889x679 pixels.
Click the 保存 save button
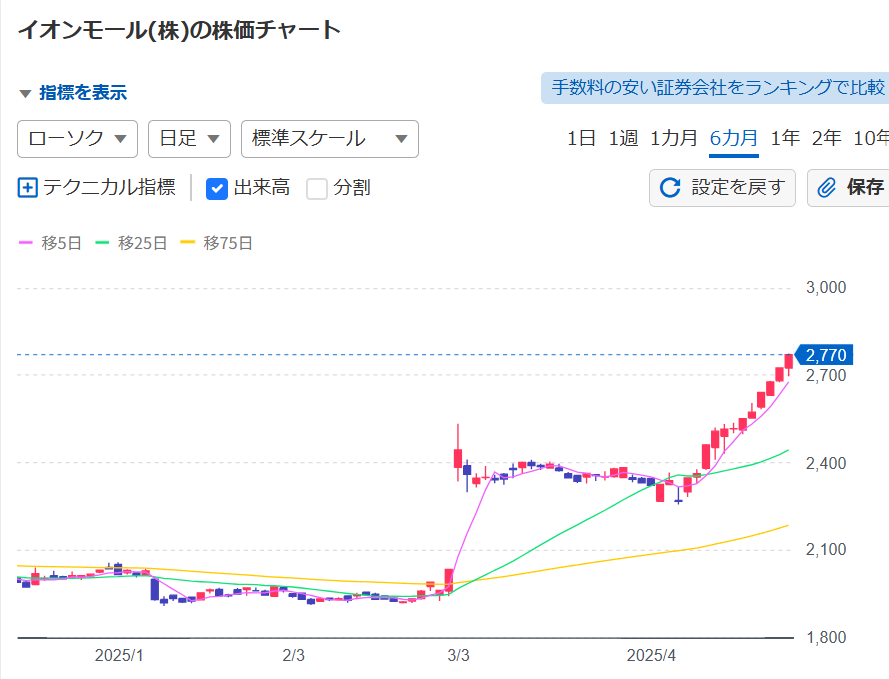pos(848,188)
